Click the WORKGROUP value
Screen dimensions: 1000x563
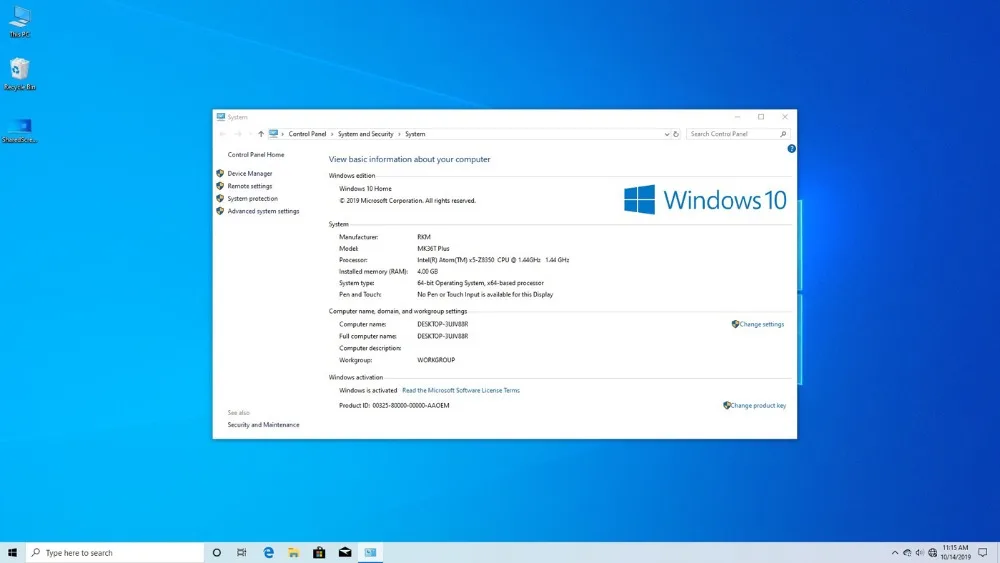[x=436, y=360]
